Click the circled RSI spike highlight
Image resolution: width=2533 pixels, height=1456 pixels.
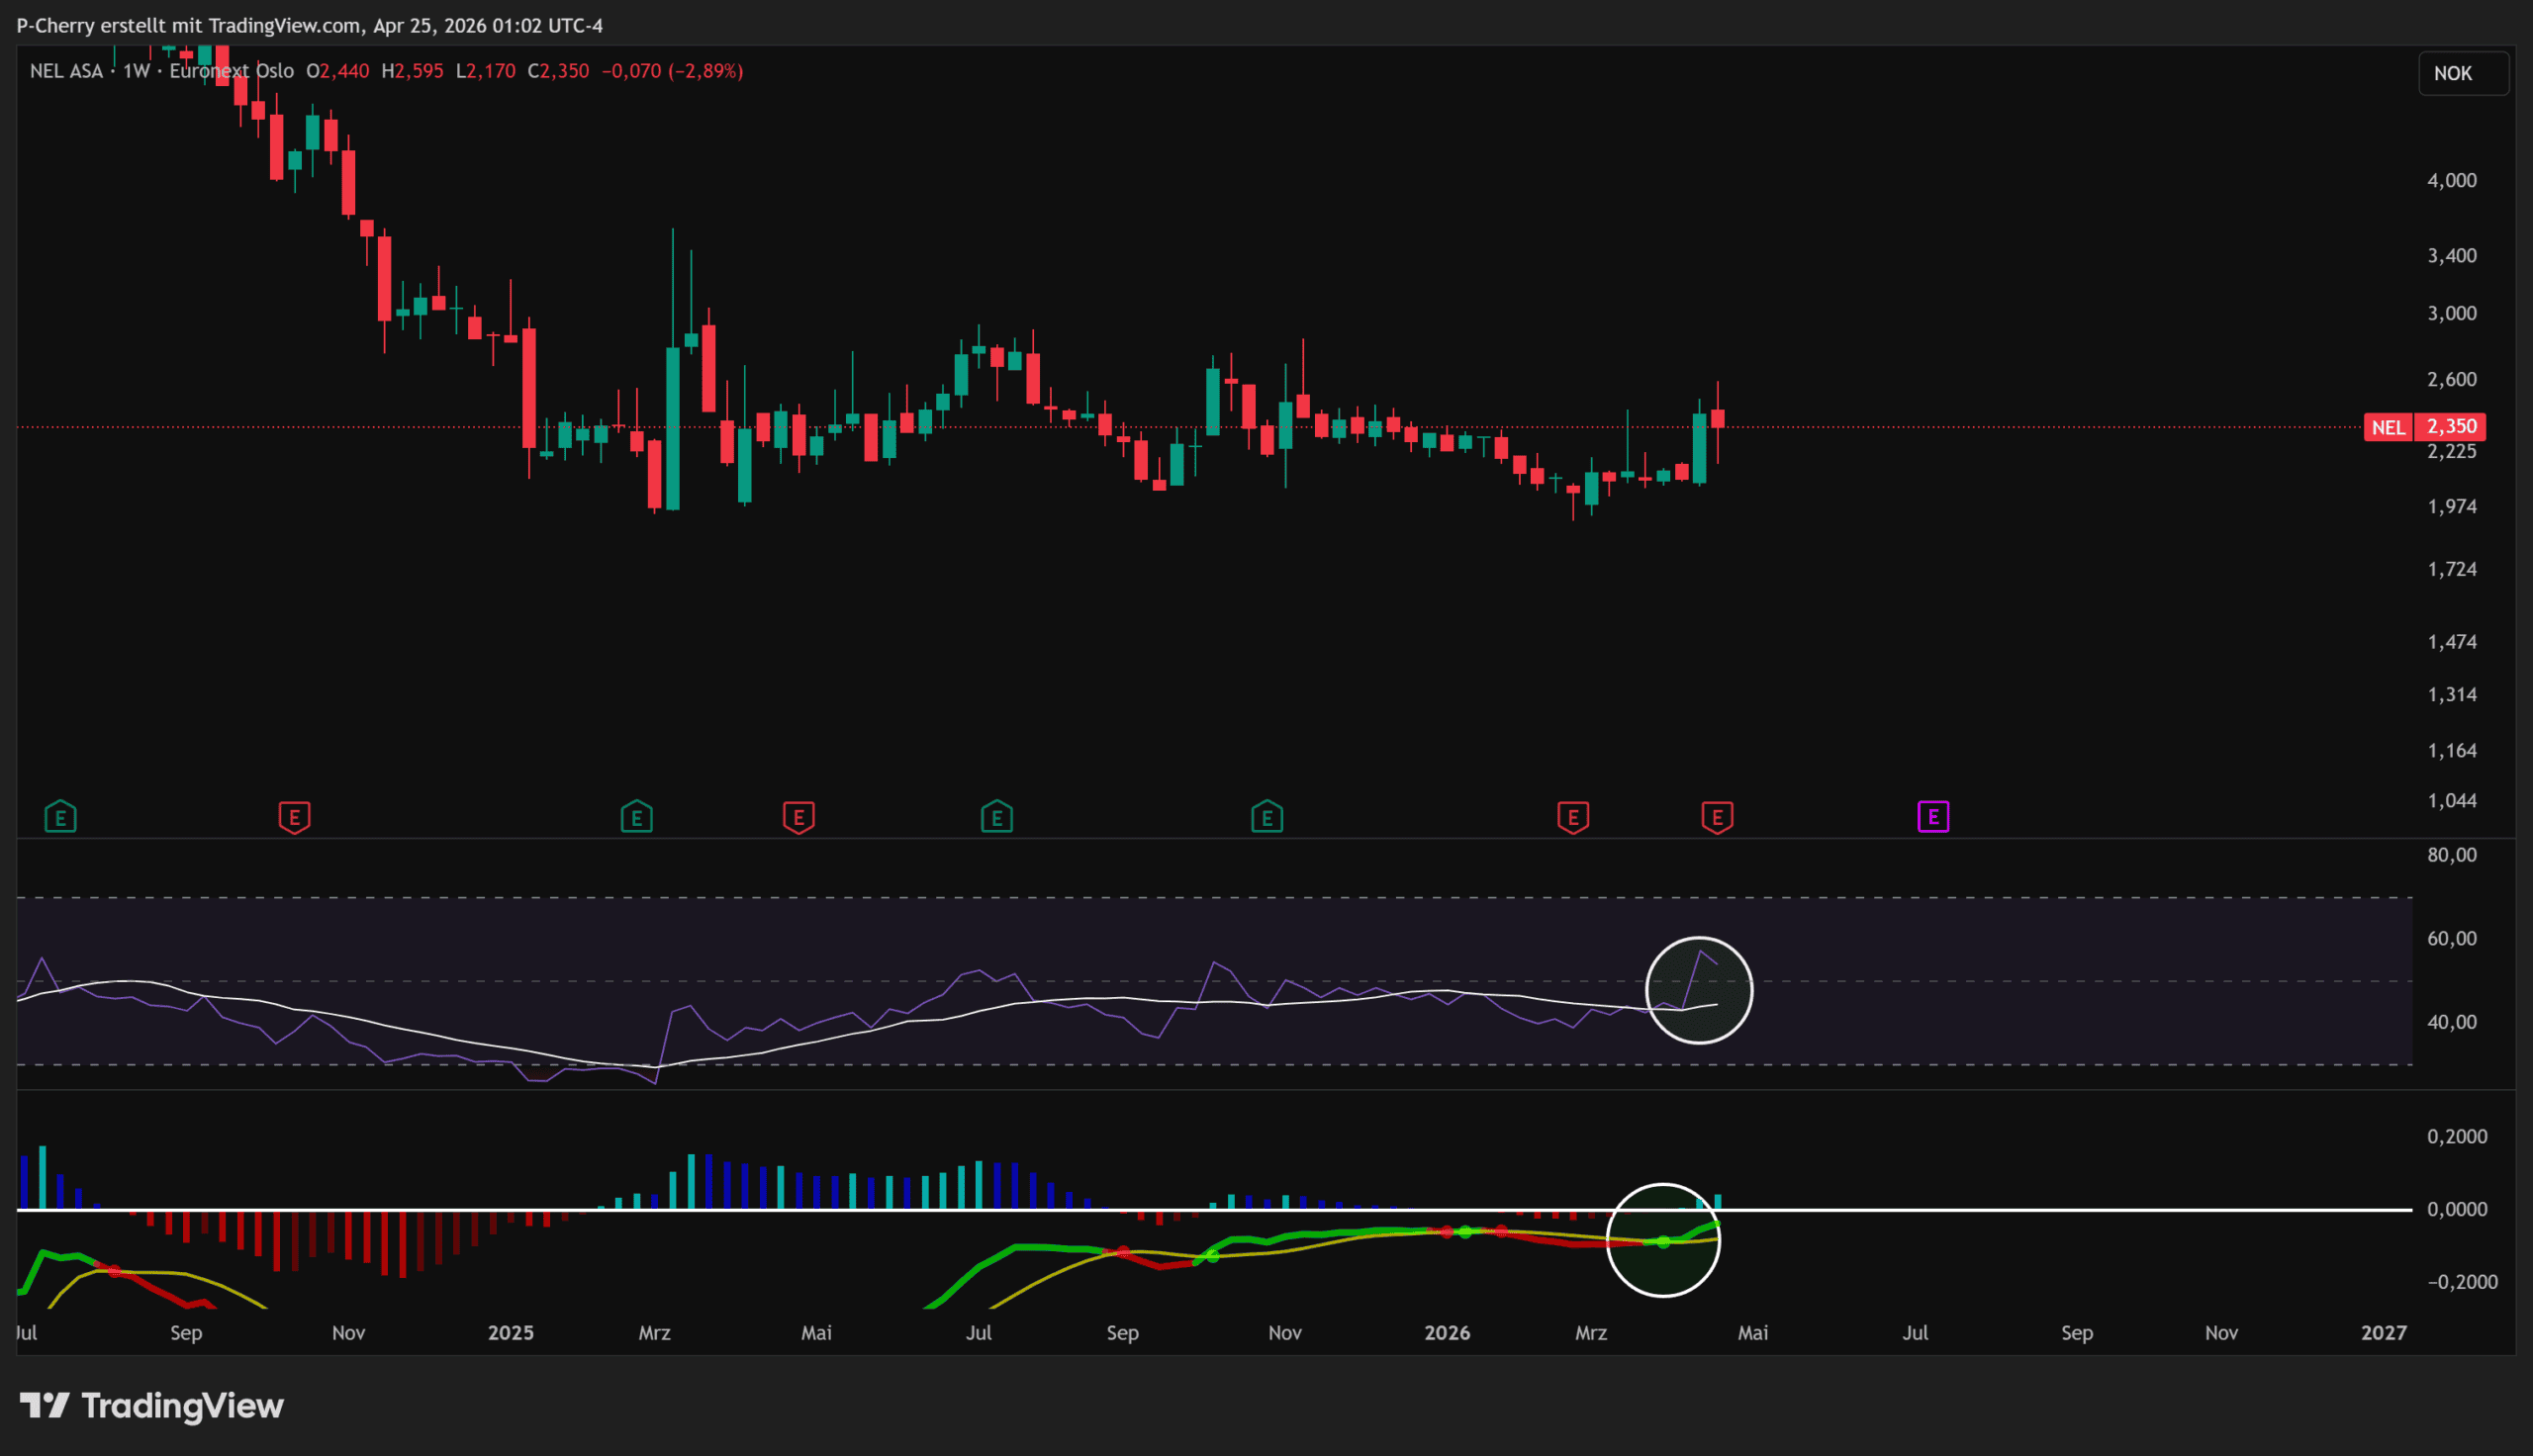(x=1698, y=990)
